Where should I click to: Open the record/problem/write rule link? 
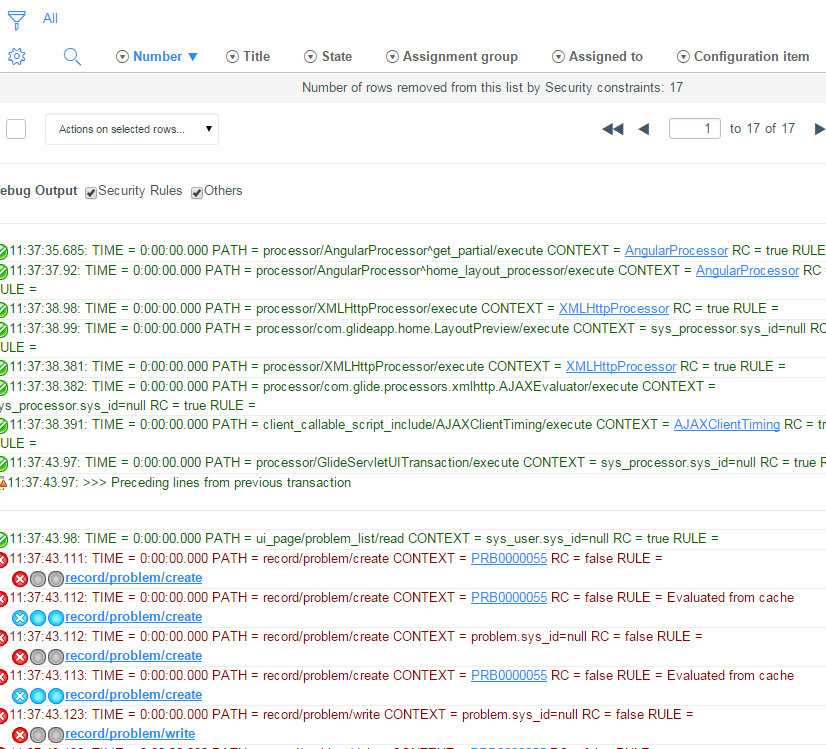coord(130,734)
